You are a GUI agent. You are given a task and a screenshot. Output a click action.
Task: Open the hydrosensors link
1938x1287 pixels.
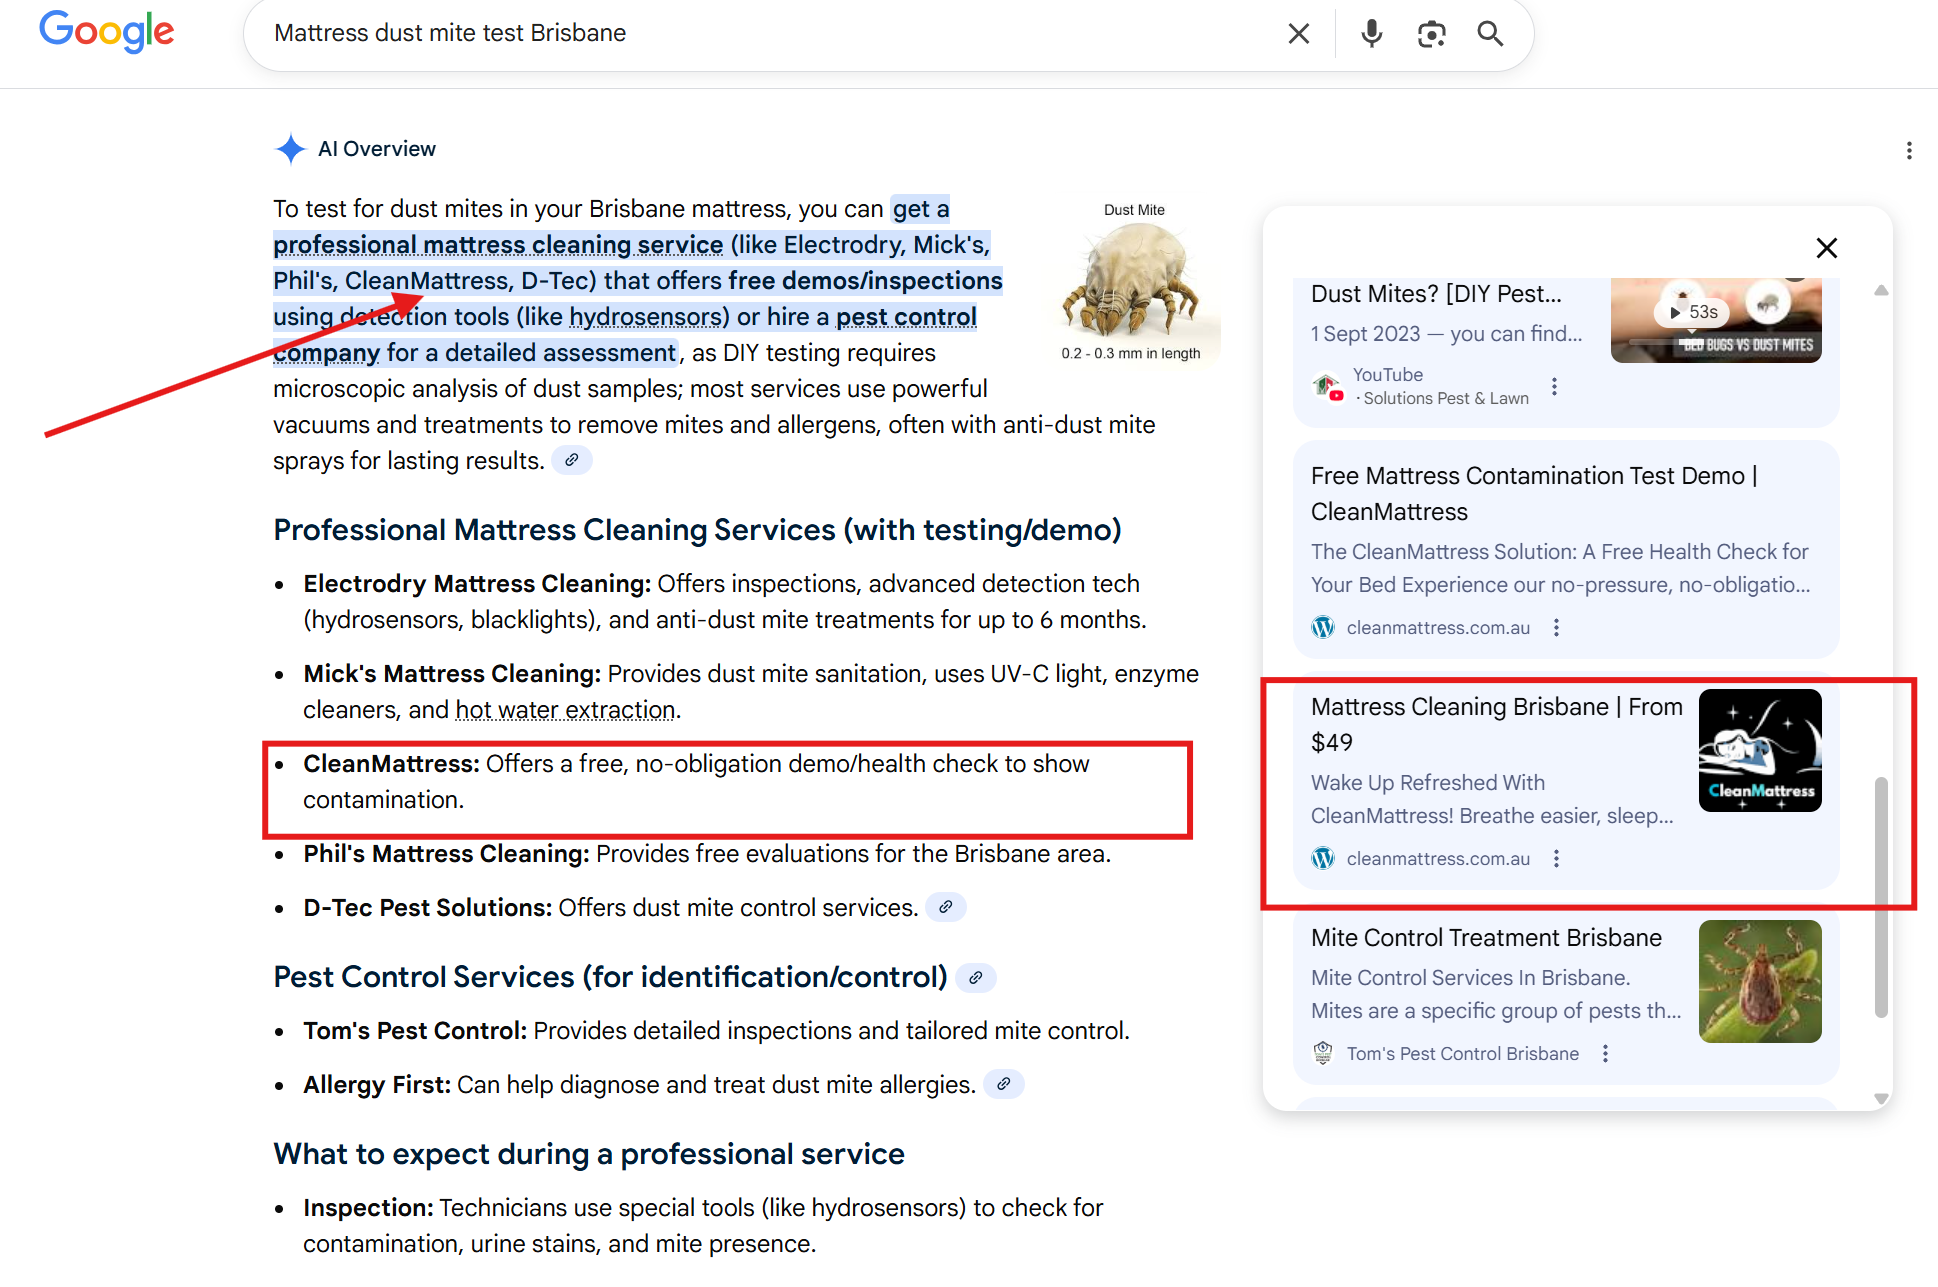pos(646,316)
